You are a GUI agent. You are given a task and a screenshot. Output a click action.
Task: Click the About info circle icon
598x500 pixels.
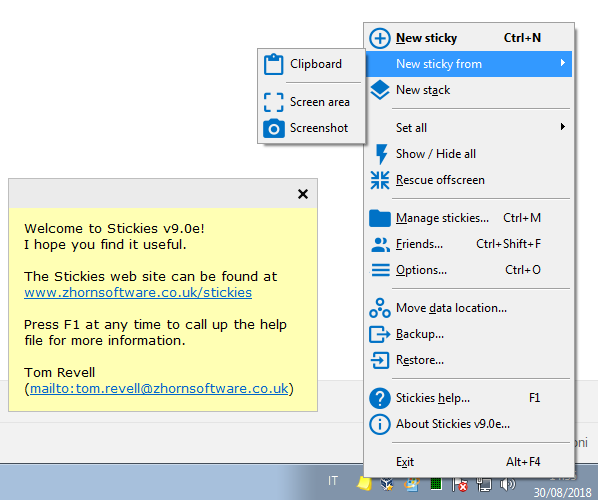coord(379,424)
